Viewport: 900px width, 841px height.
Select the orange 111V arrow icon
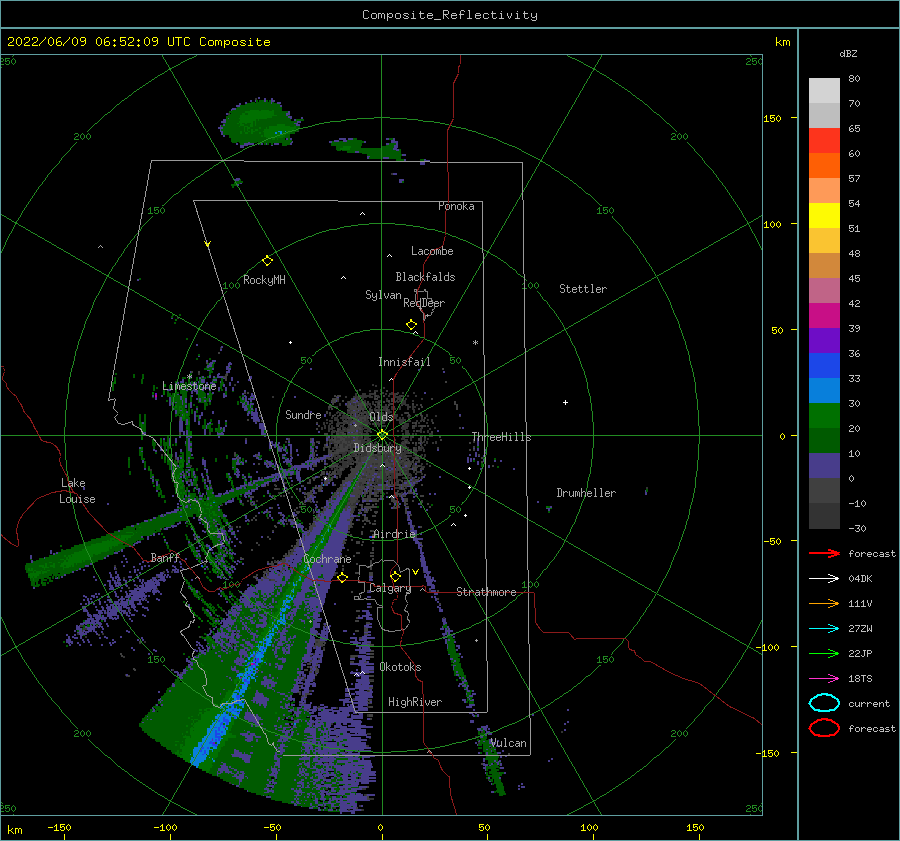(x=824, y=603)
